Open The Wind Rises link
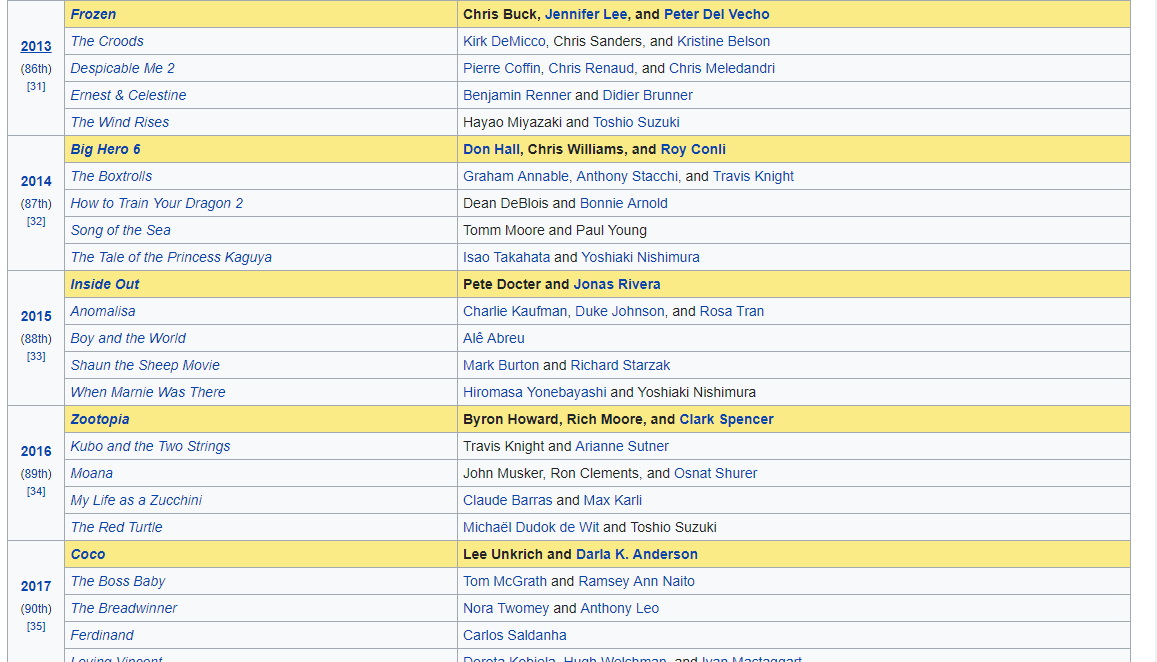This screenshot has height=662, width=1157. coord(120,122)
